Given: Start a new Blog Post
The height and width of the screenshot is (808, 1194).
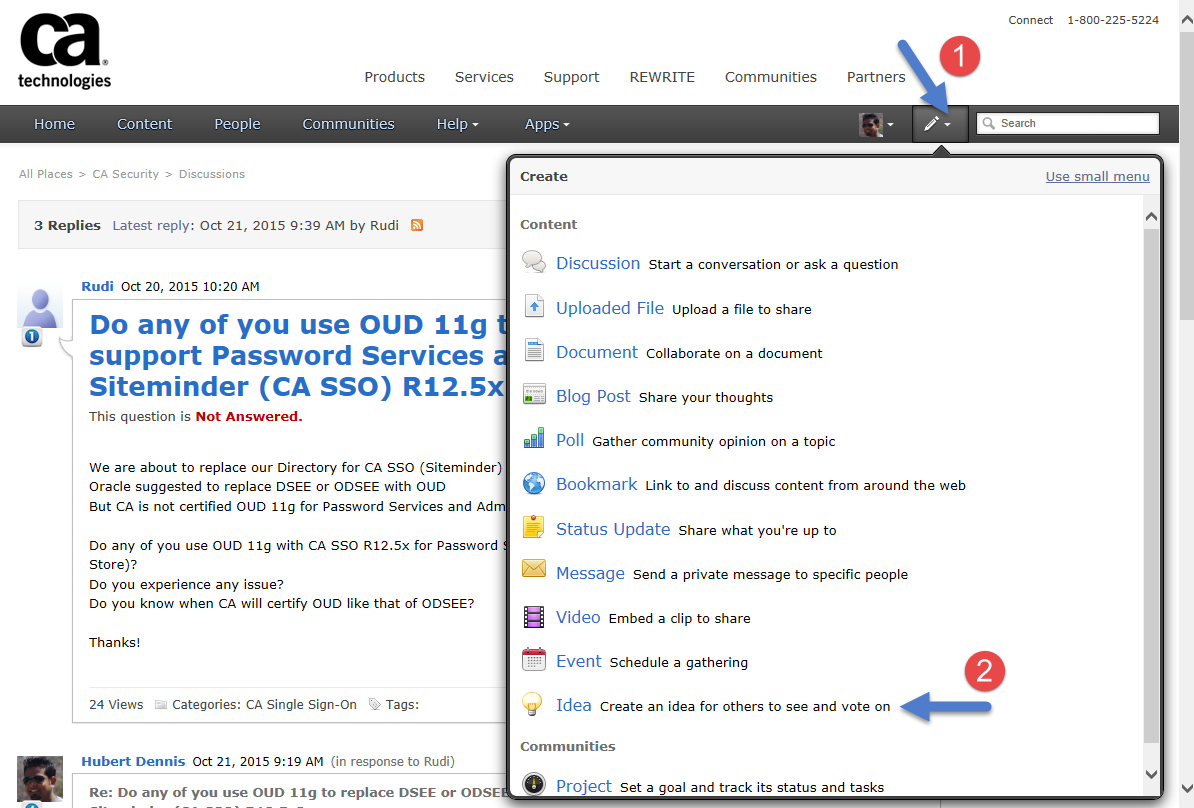Looking at the screenshot, I should coord(593,397).
